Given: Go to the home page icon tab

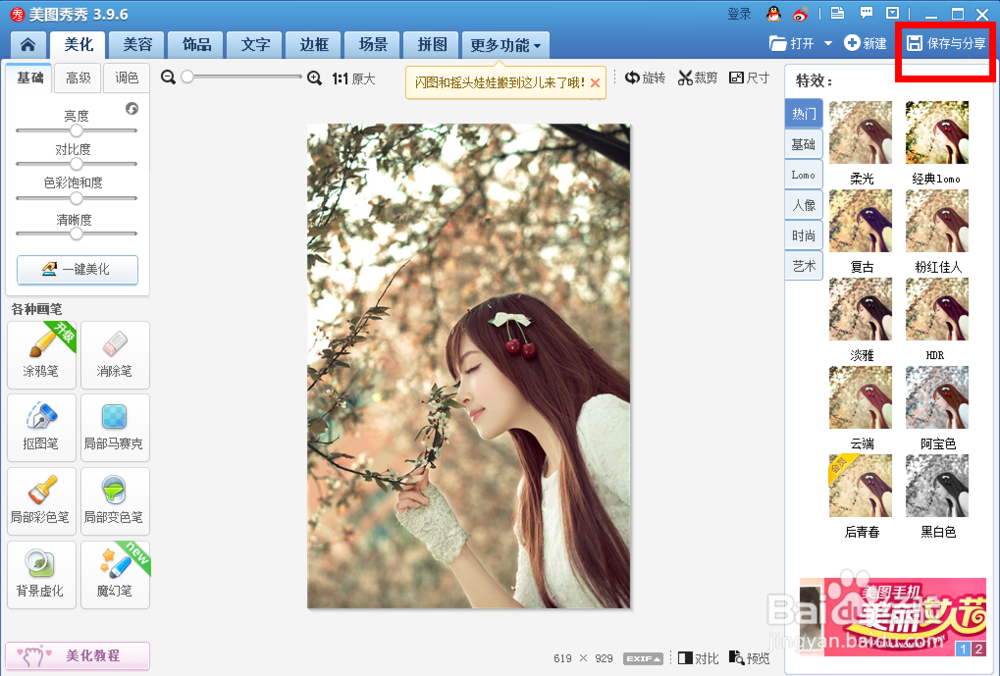Looking at the screenshot, I should (27, 45).
